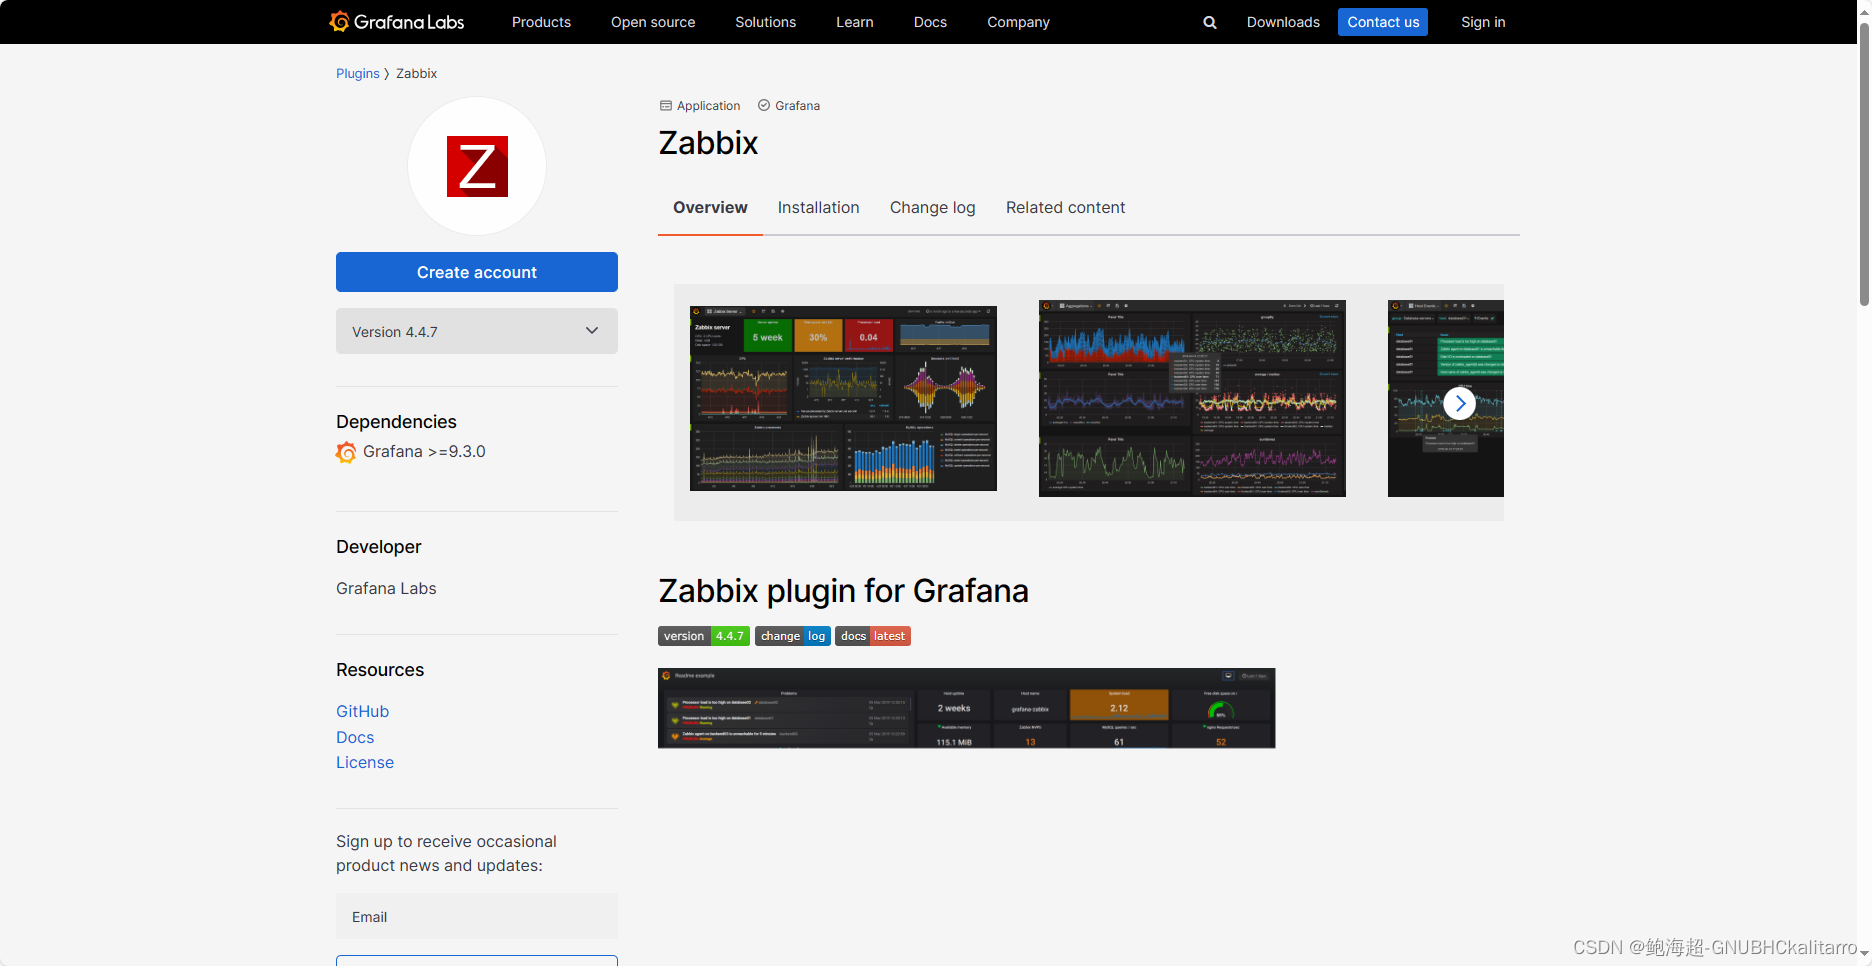Open the Docs menu in the top bar
This screenshot has width=1872, height=966.
[930, 22]
